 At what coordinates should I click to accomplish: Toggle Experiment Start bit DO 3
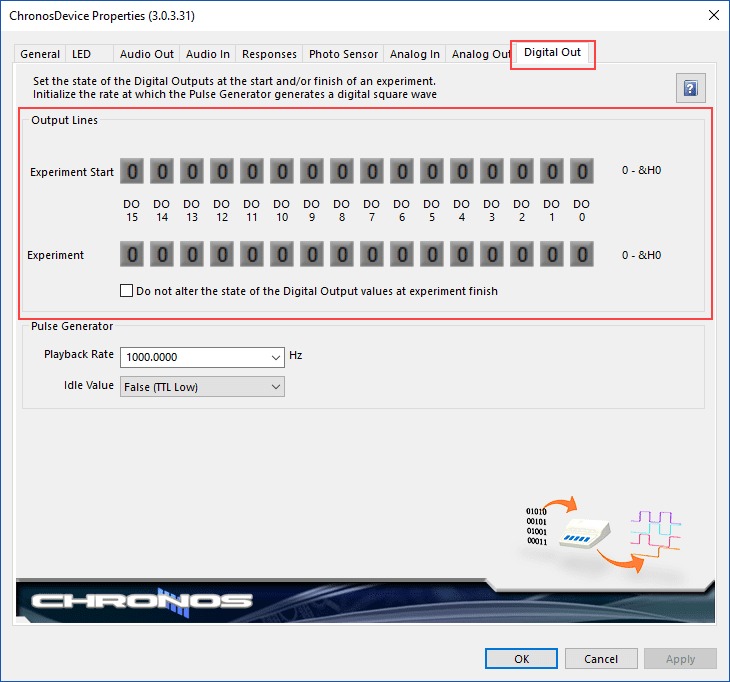[492, 171]
